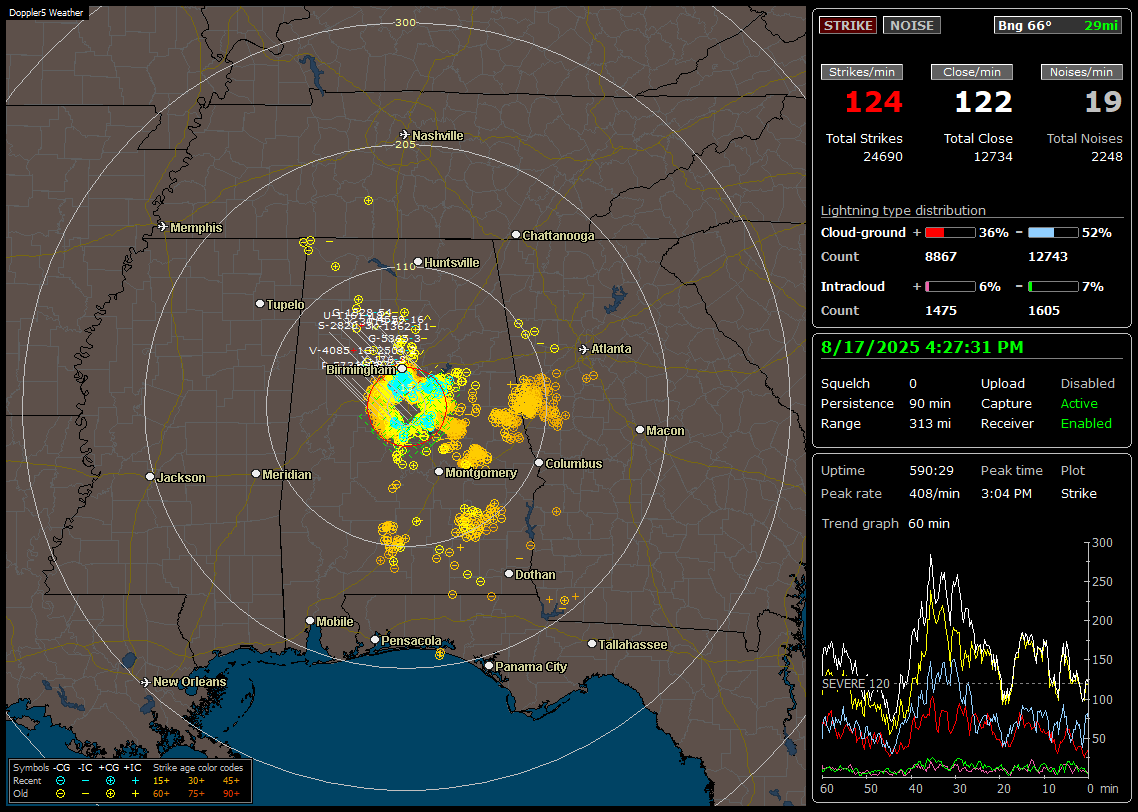Click the Upload status Disabled
The height and width of the screenshot is (812, 1138).
(x=1087, y=384)
